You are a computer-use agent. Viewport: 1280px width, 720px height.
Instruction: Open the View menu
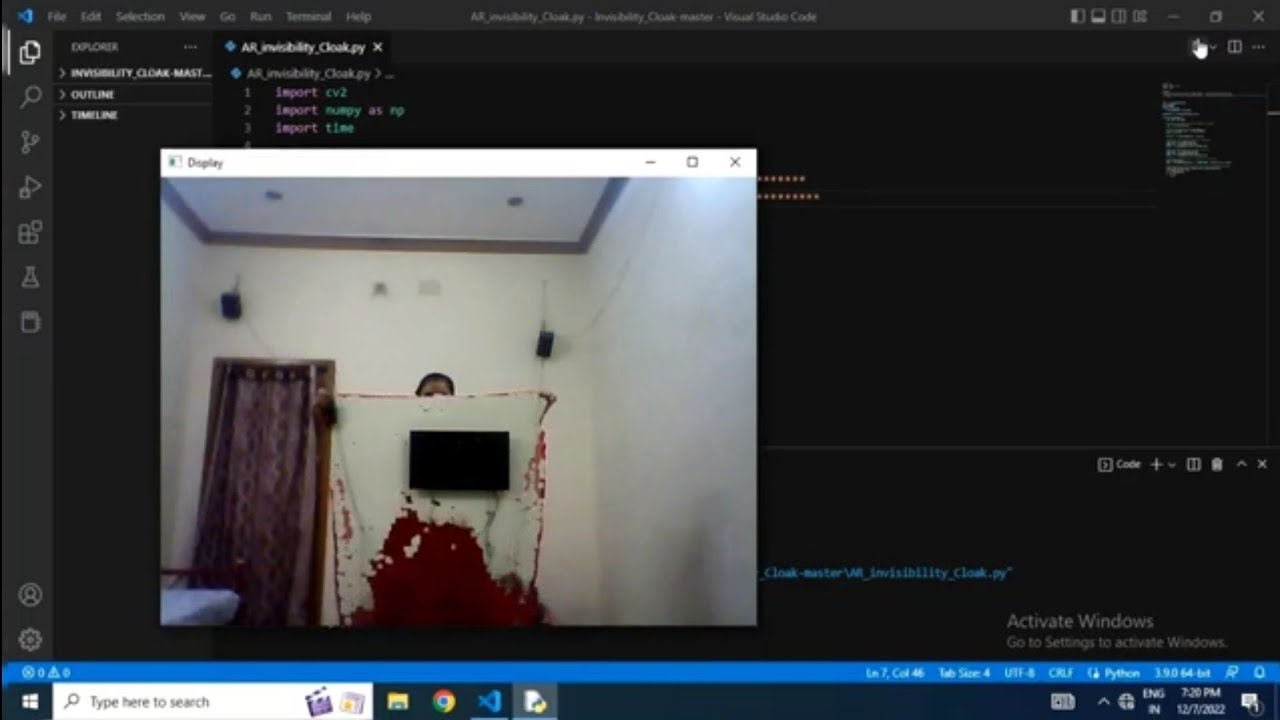point(192,17)
